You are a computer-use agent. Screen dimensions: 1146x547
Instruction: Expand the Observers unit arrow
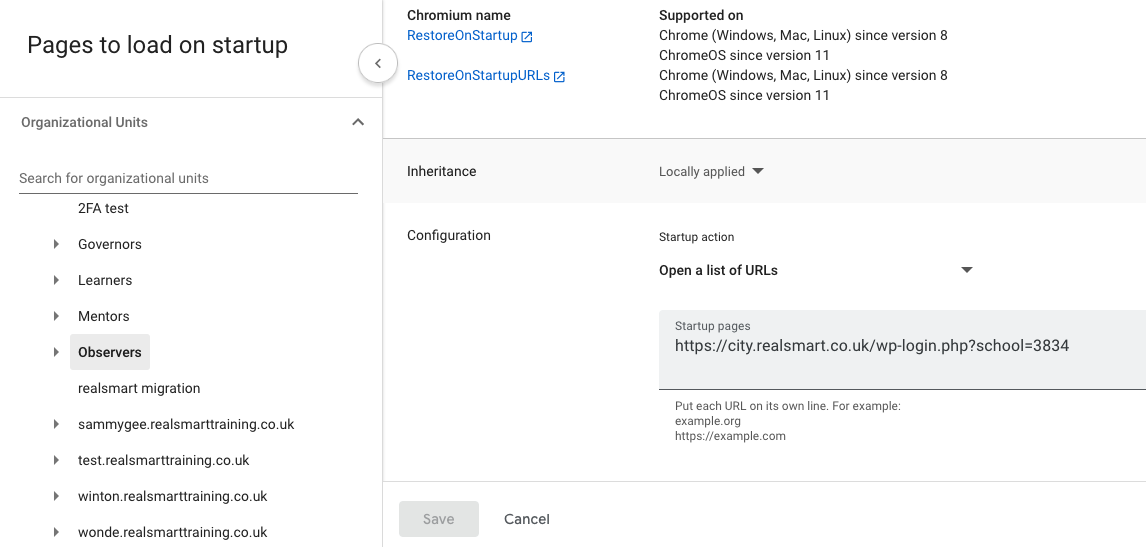tap(57, 352)
